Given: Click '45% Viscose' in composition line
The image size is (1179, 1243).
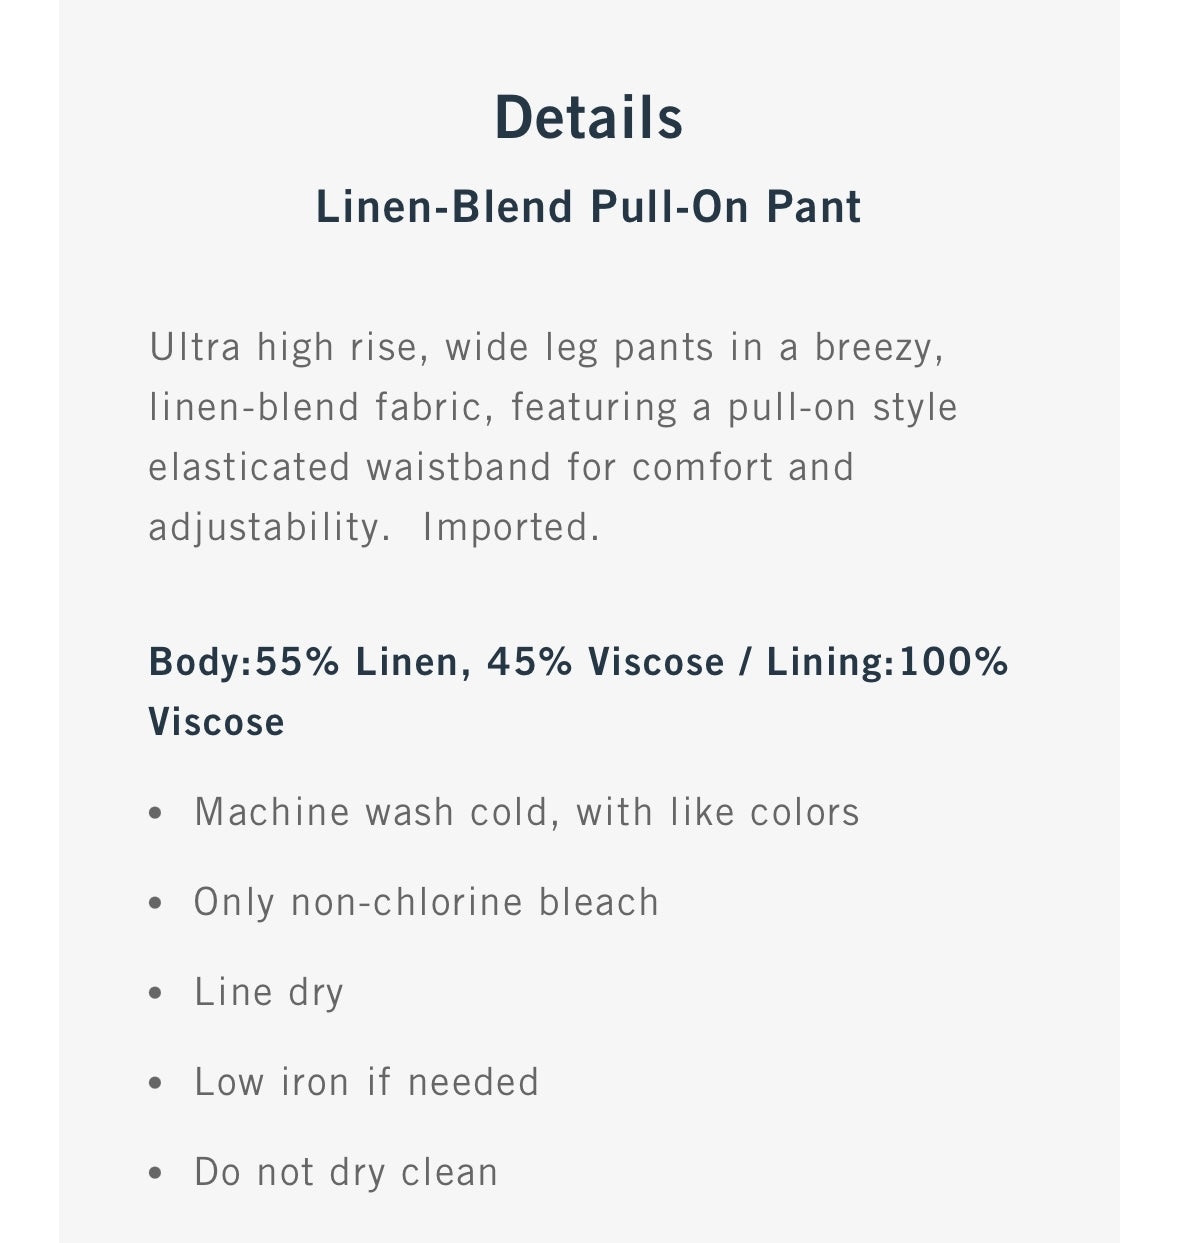Looking at the screenshot, I should [x=606, y=662].
